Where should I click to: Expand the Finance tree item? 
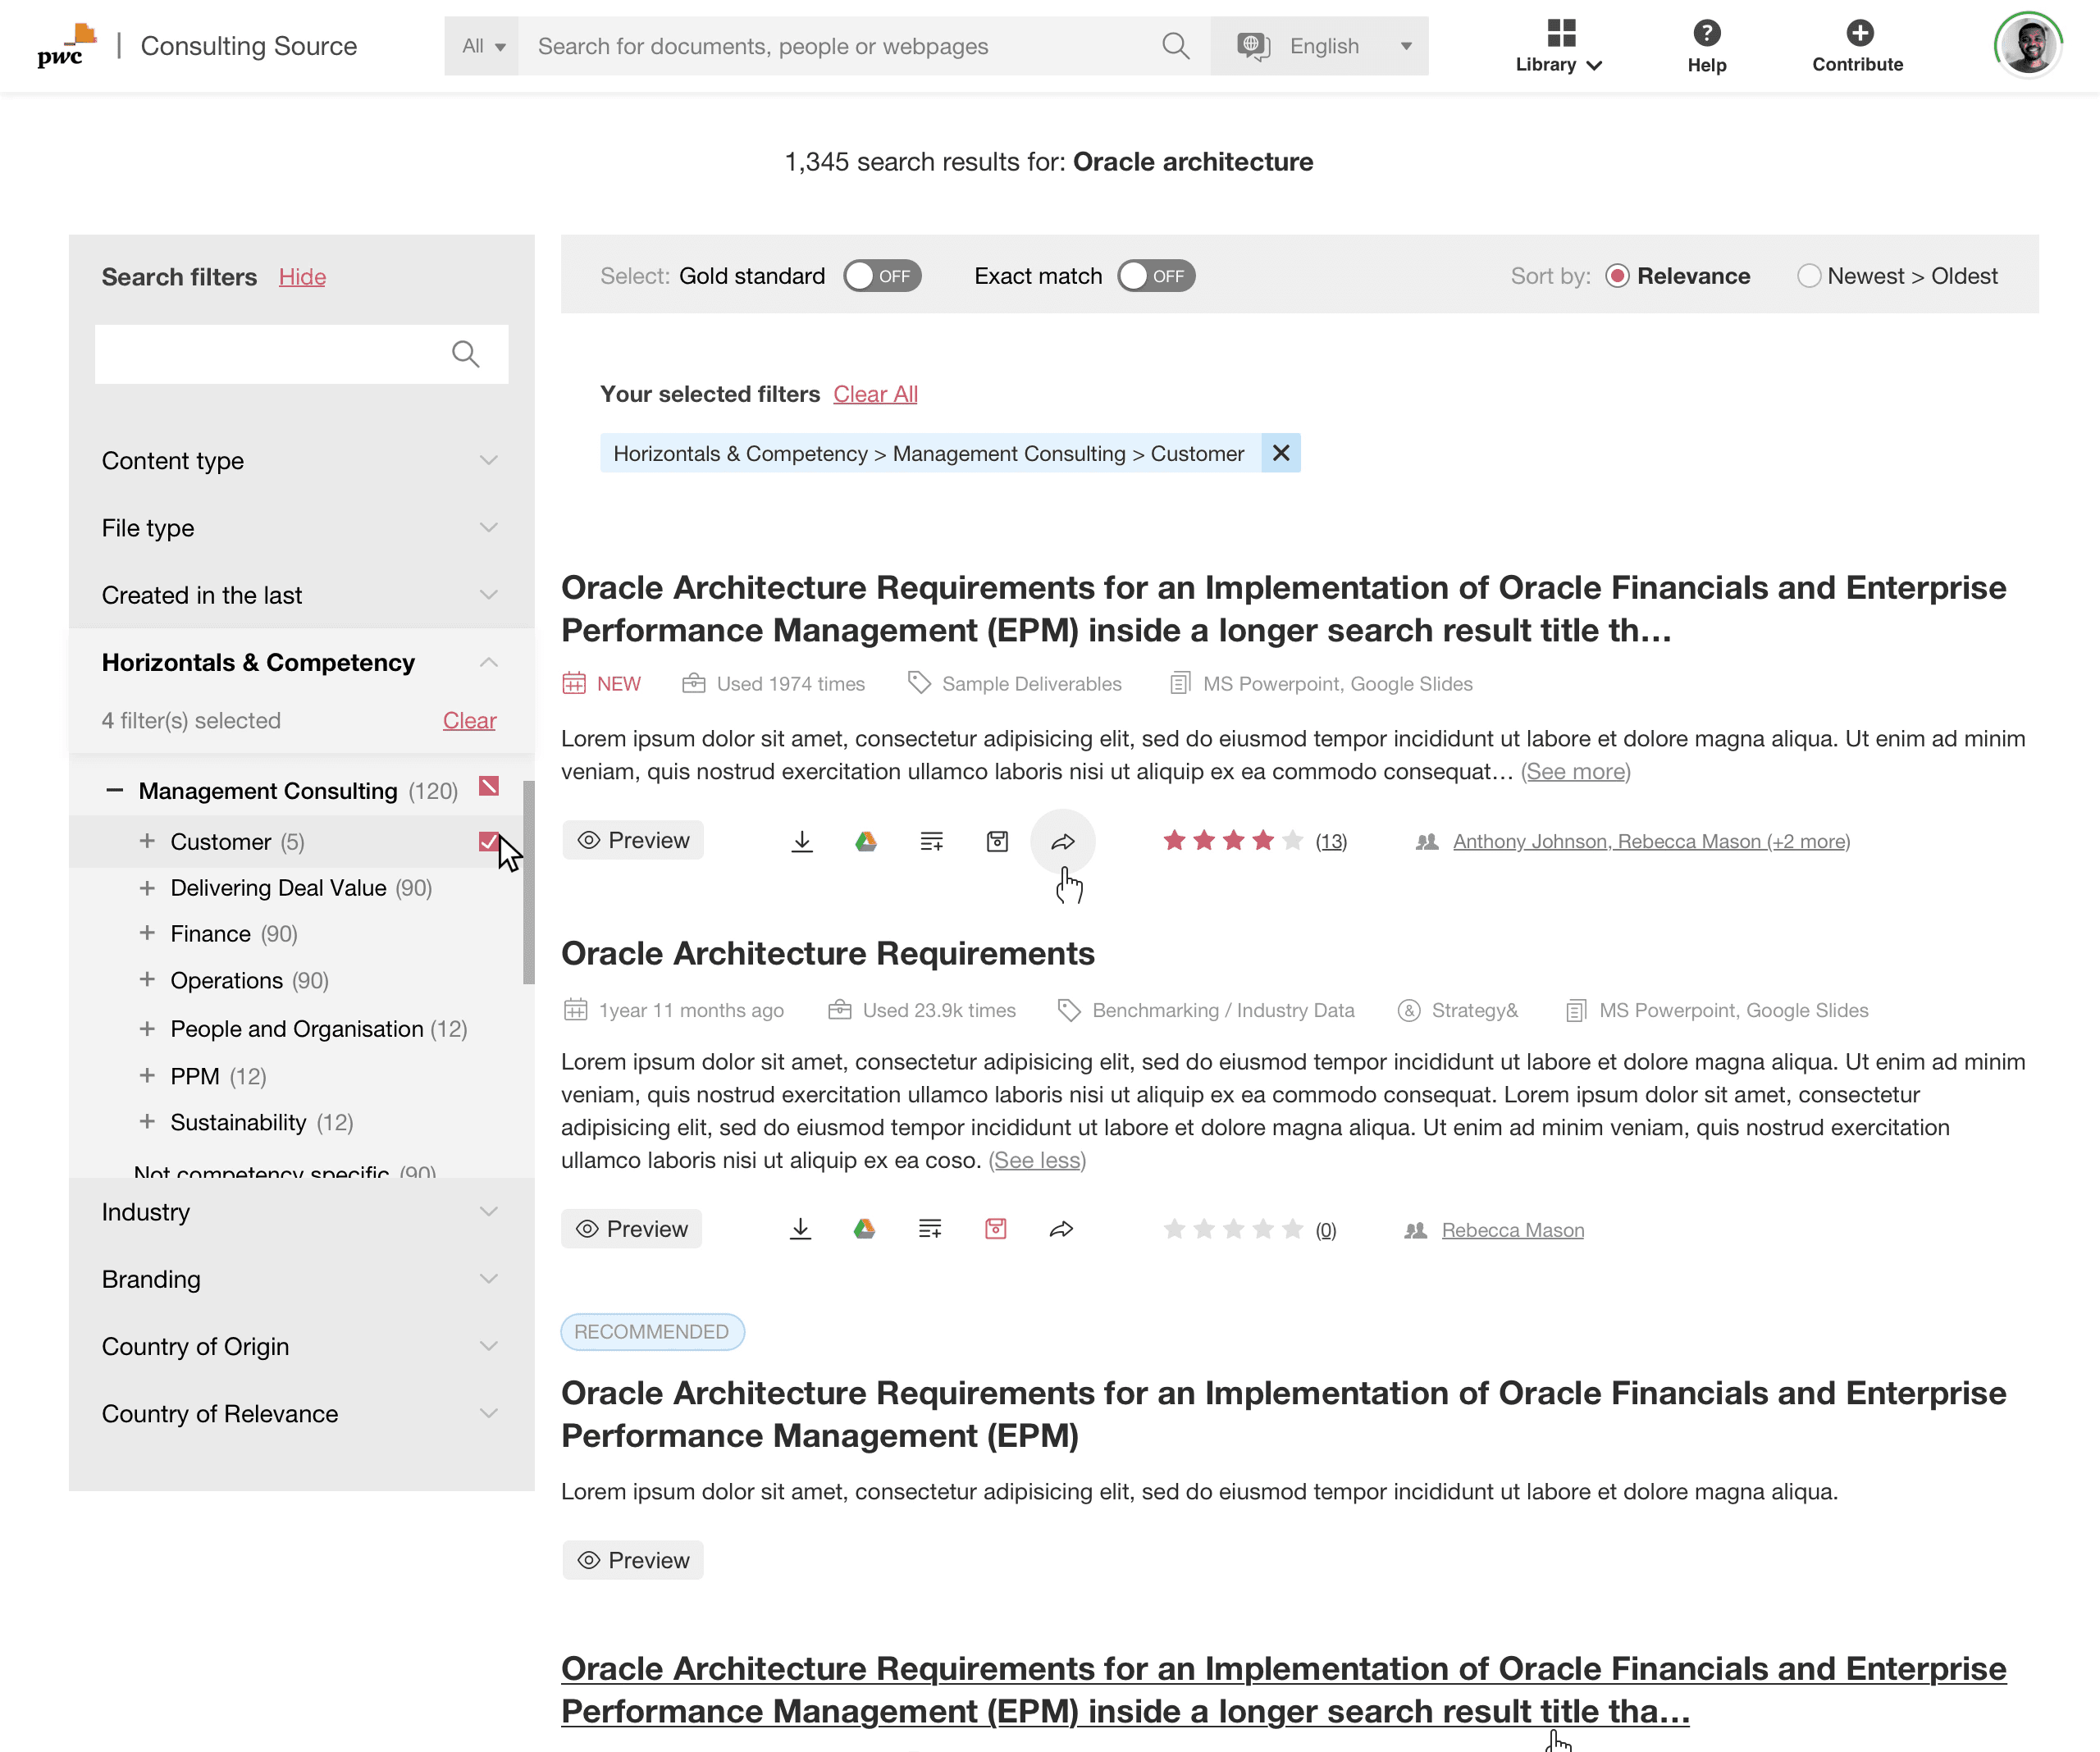[x=147, y=933]
